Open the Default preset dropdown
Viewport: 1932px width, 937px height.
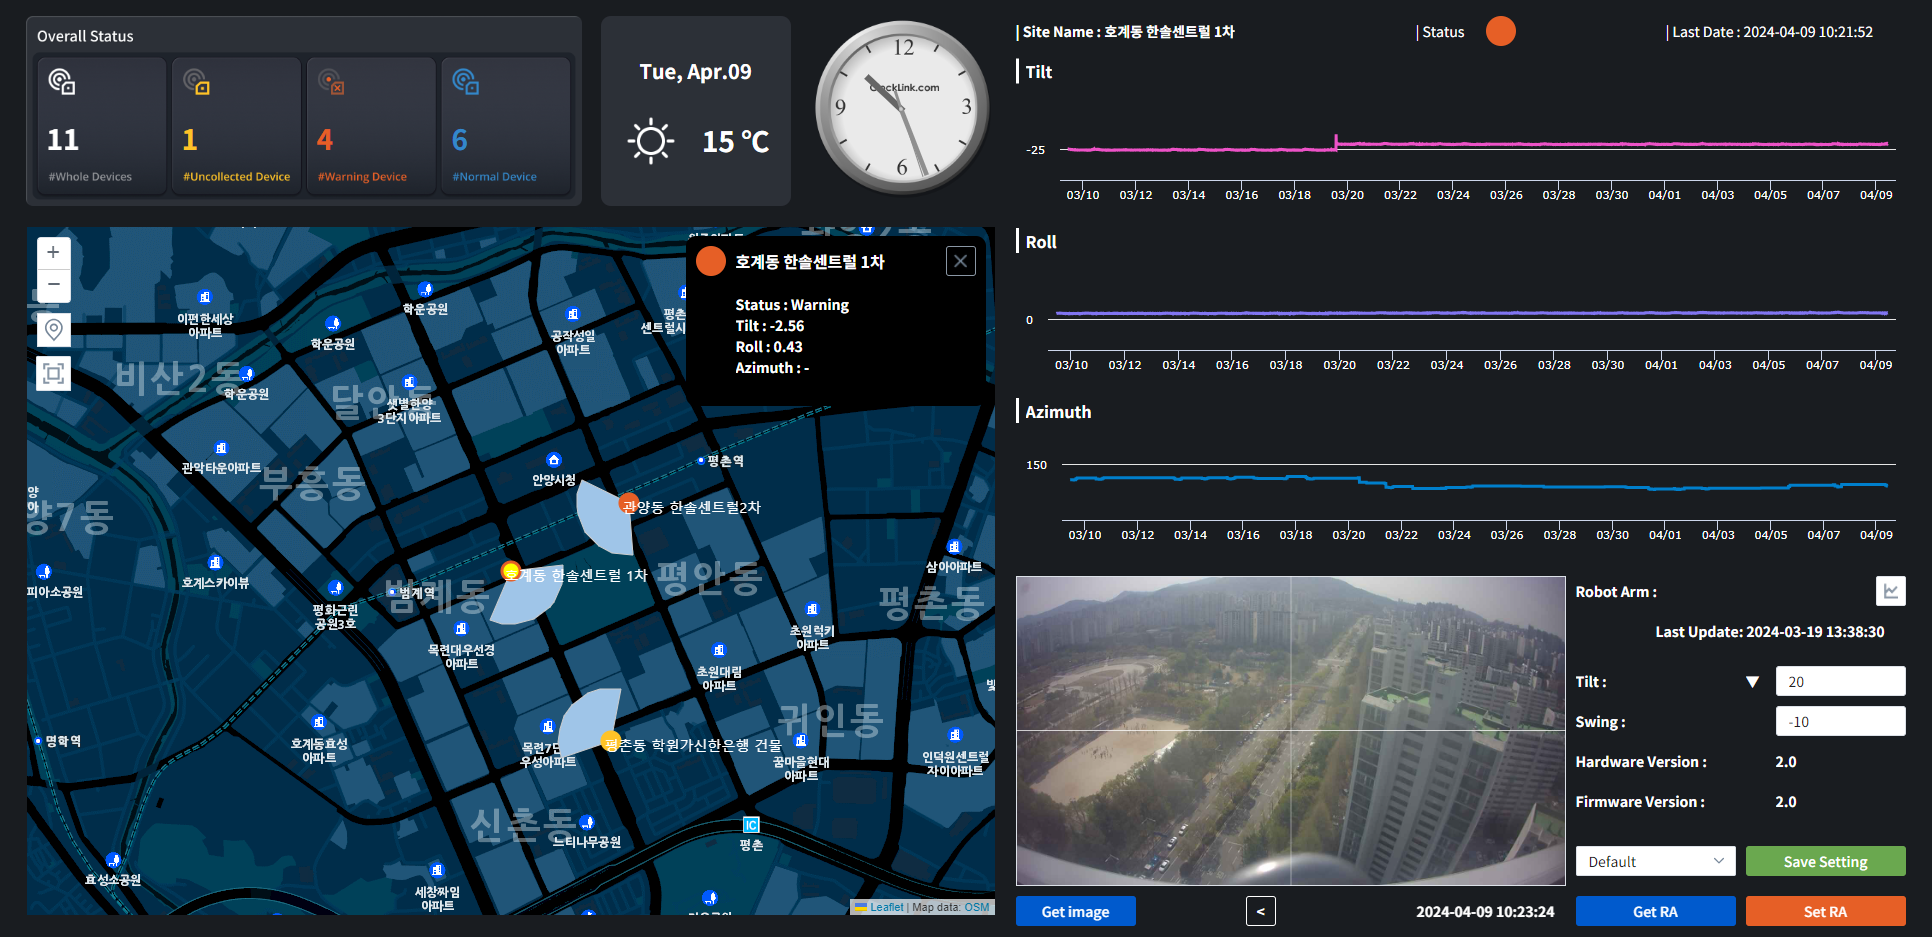pyautogui.click(x=1655, y=861)
